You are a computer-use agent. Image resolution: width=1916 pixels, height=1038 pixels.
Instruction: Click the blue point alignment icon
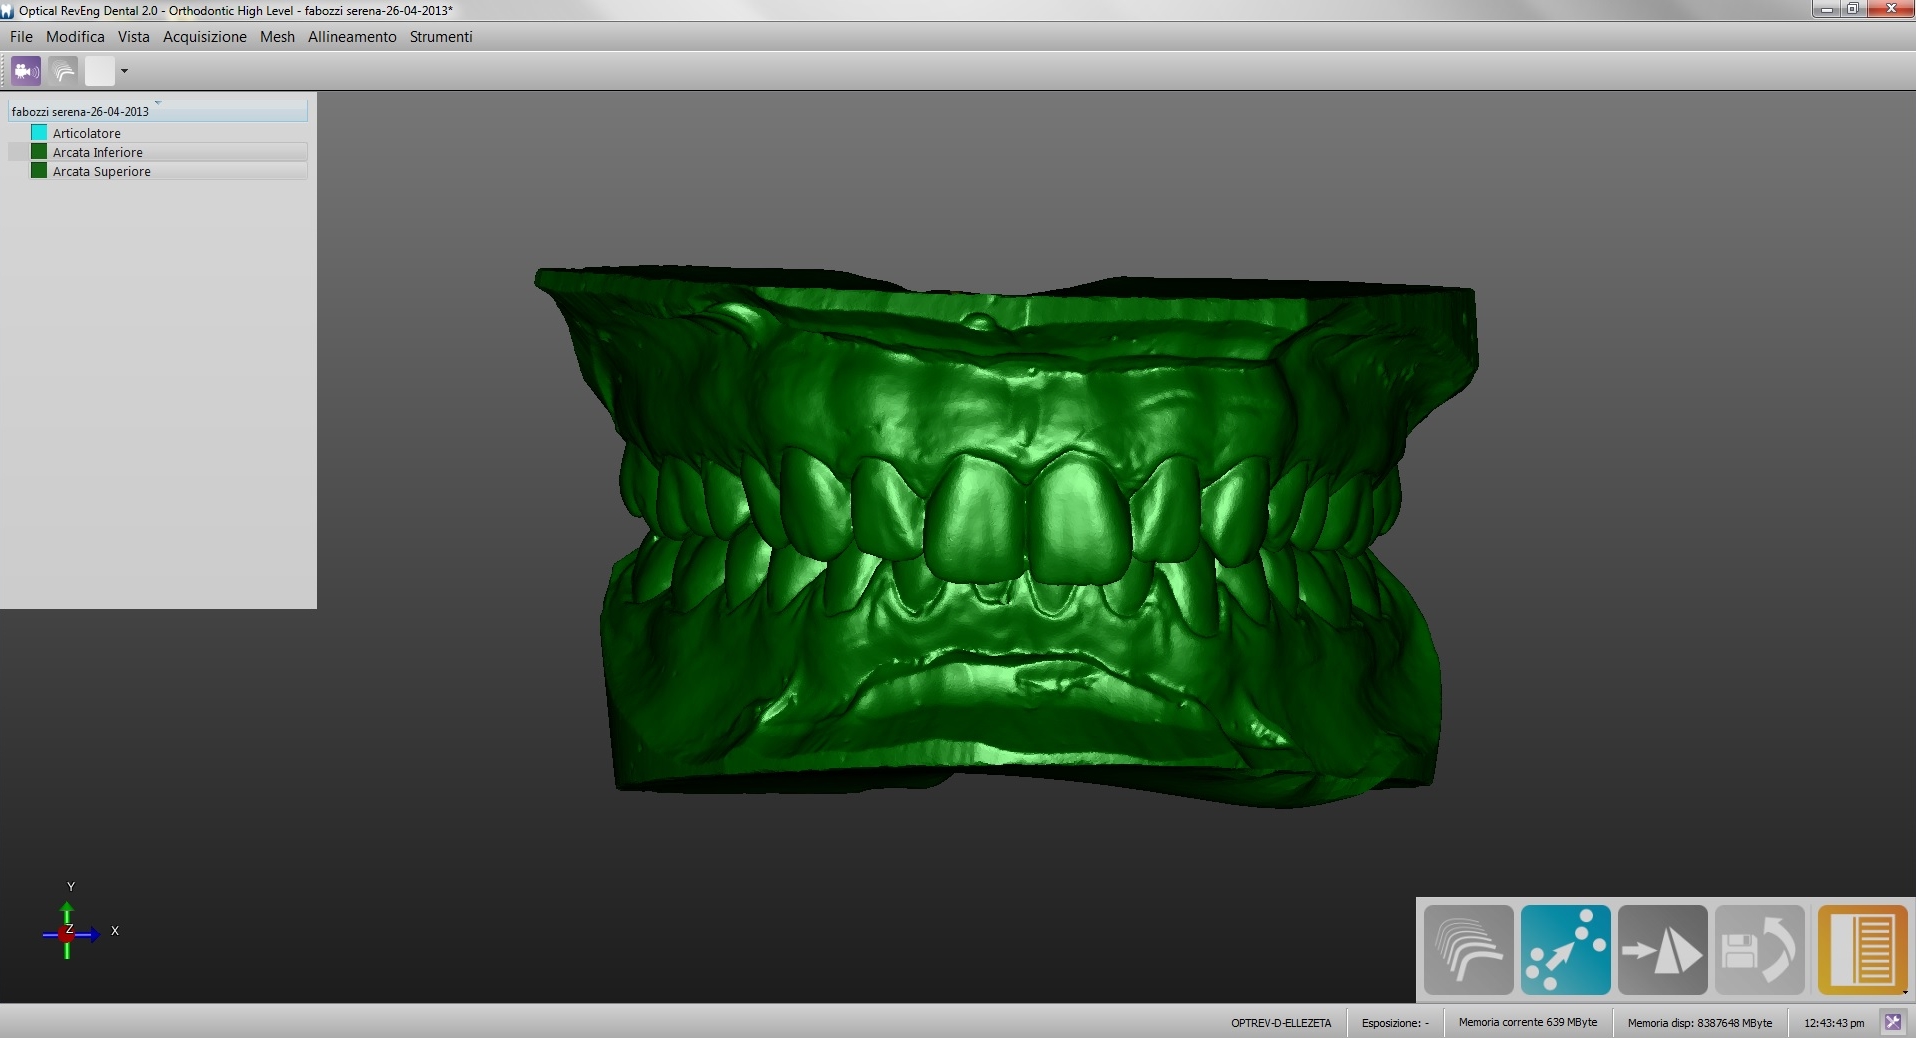pyautogui.click(x=1565, y=950)
